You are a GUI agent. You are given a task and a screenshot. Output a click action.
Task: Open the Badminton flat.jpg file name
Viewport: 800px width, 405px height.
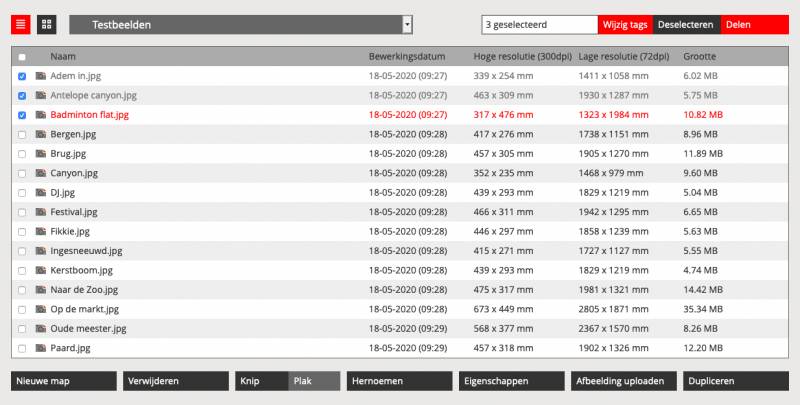tap(89, 115)
